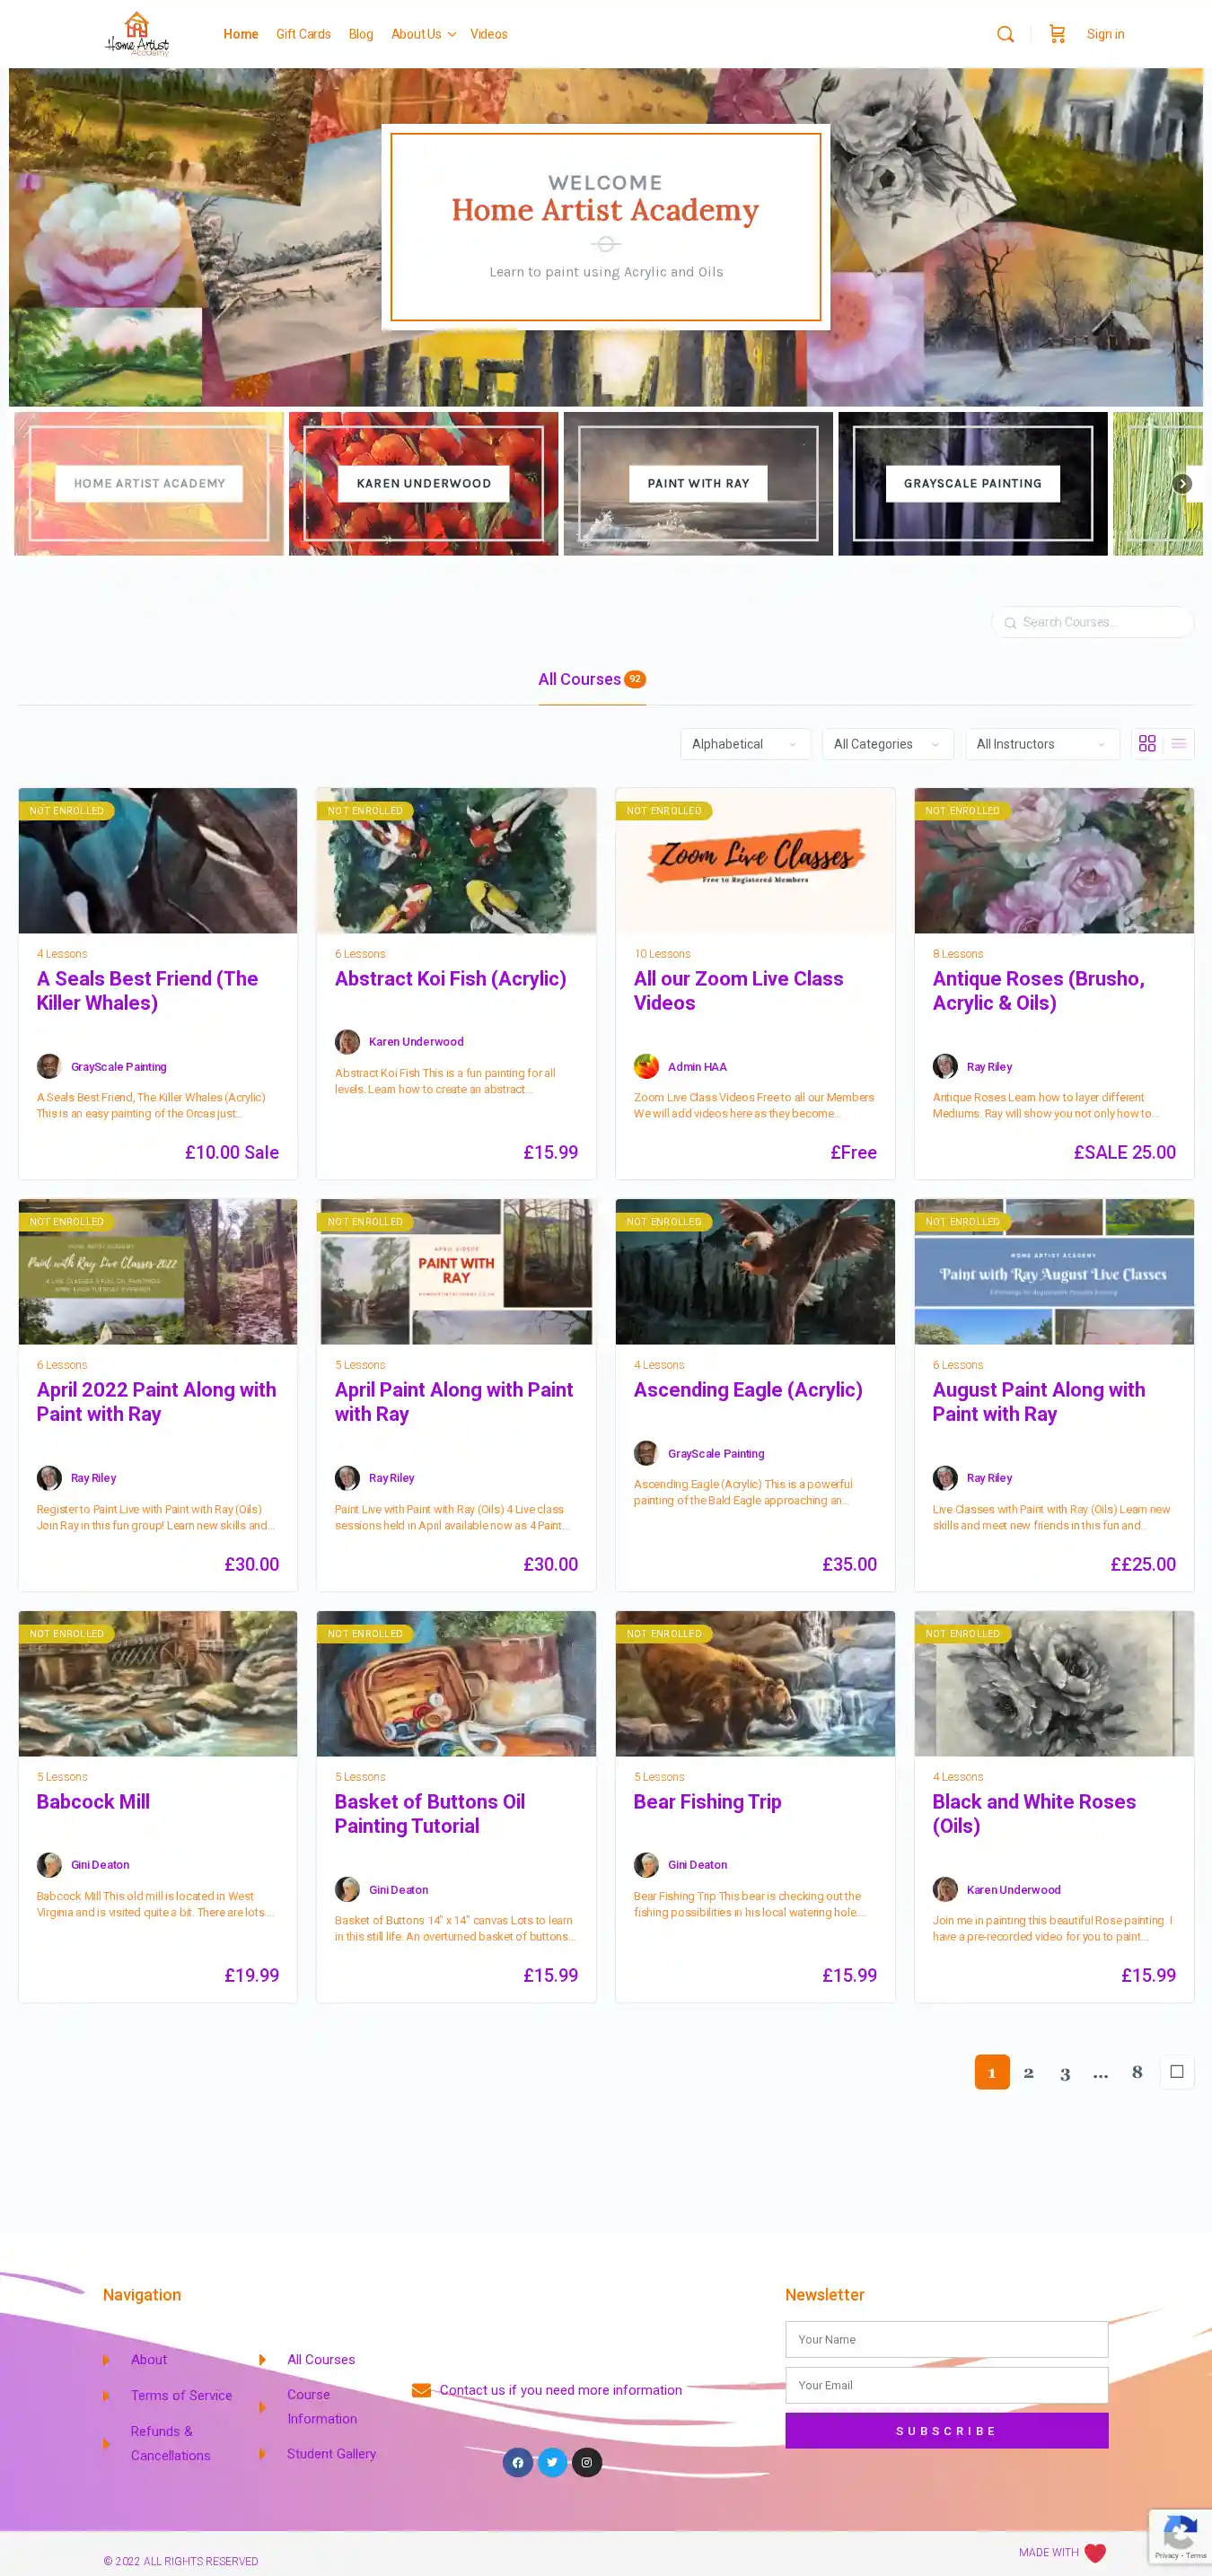Open the Twitter social icon in footer
This screenshot has width=1212, height=2576.
[552, 2462]
